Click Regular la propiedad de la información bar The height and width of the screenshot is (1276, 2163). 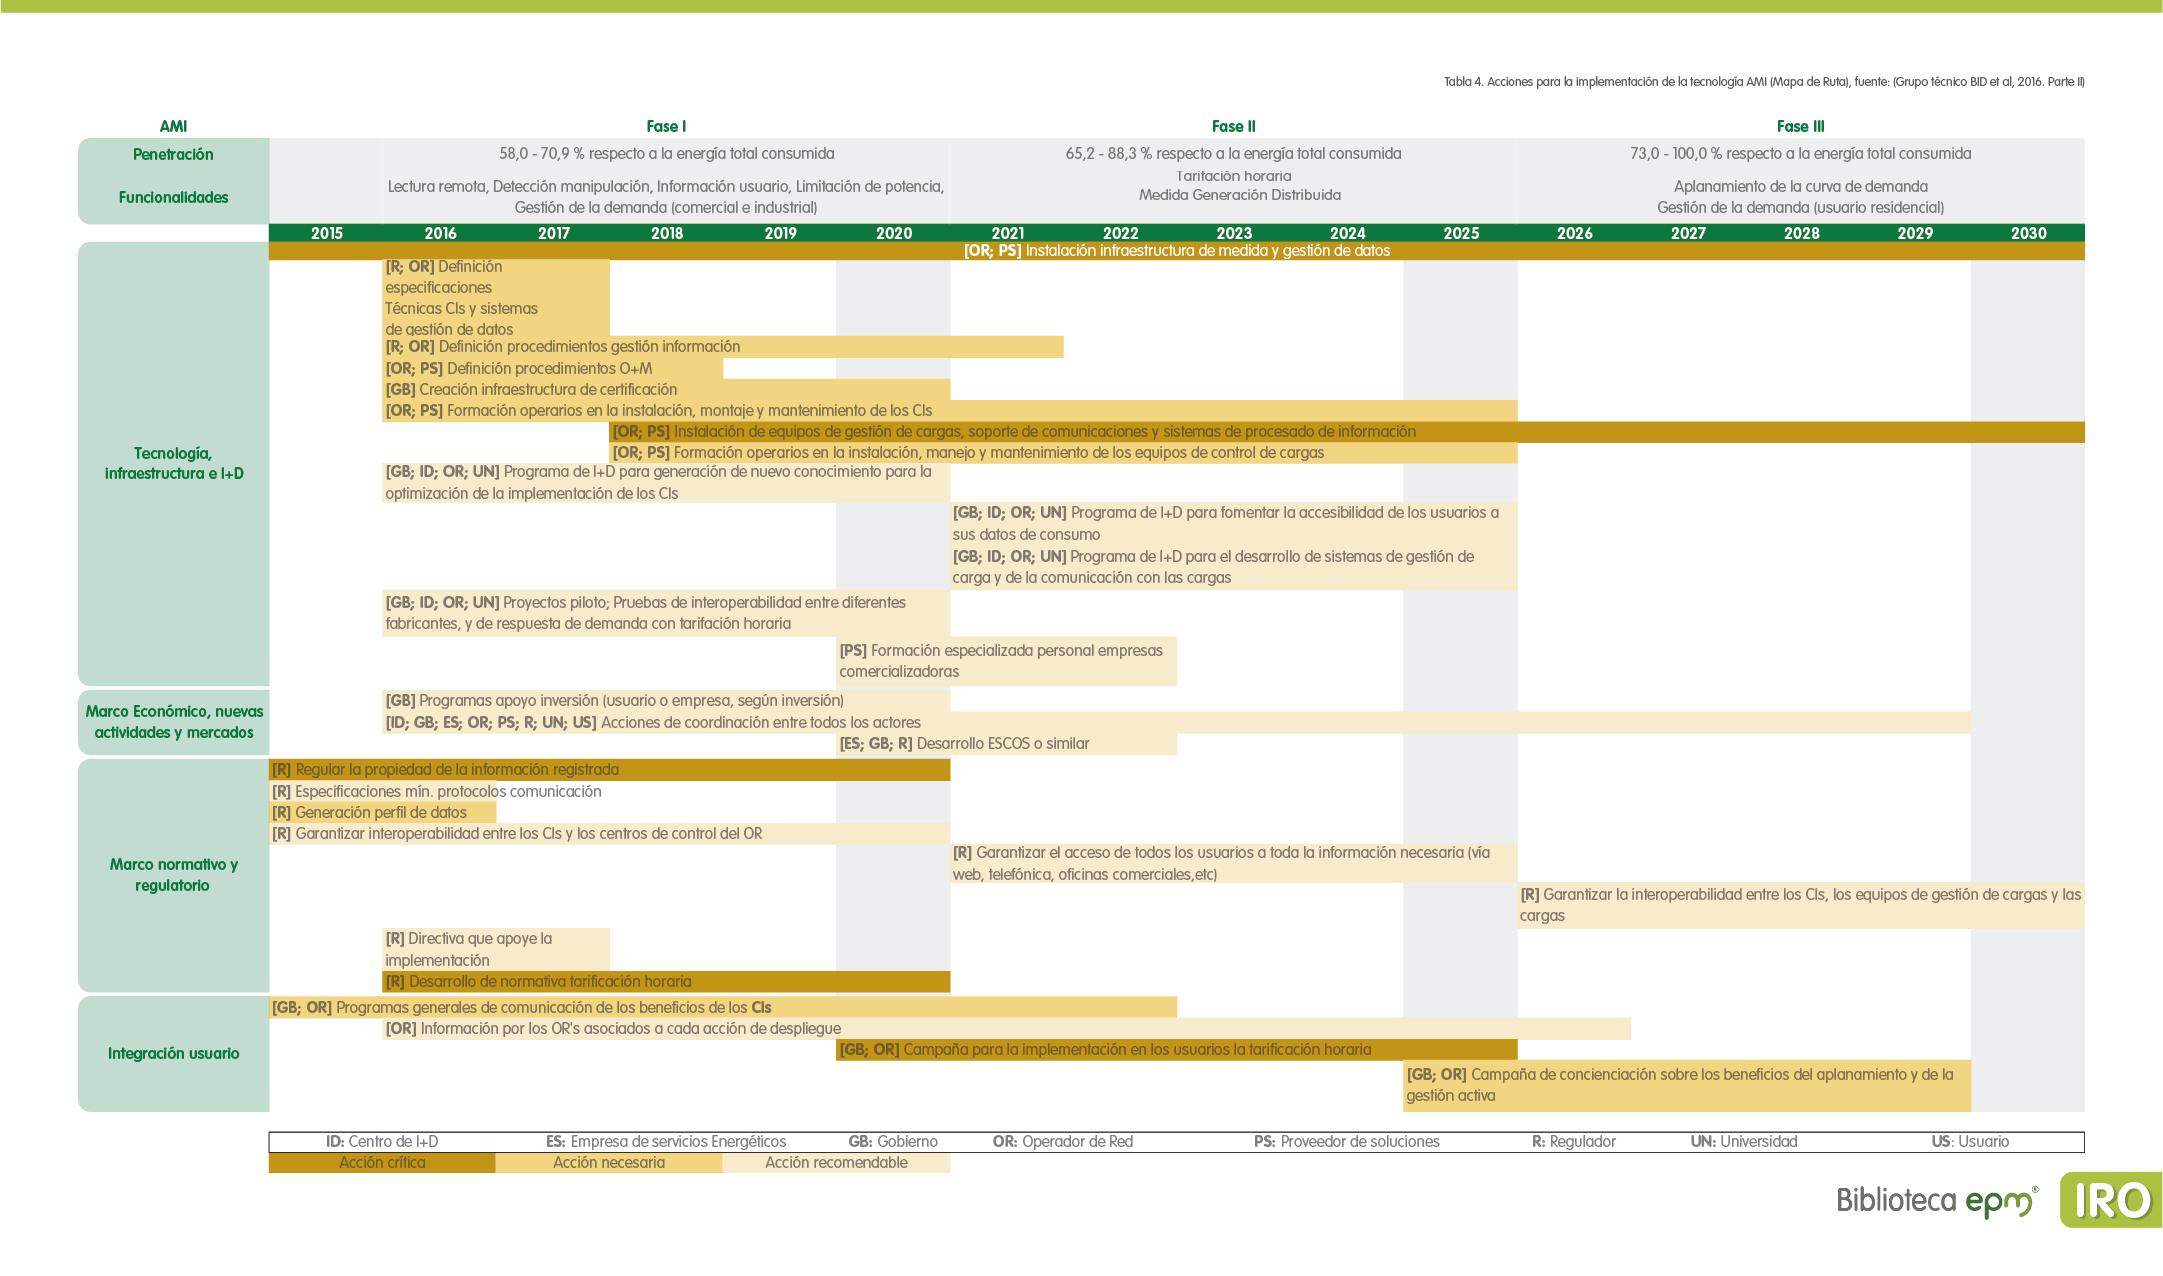608,770
